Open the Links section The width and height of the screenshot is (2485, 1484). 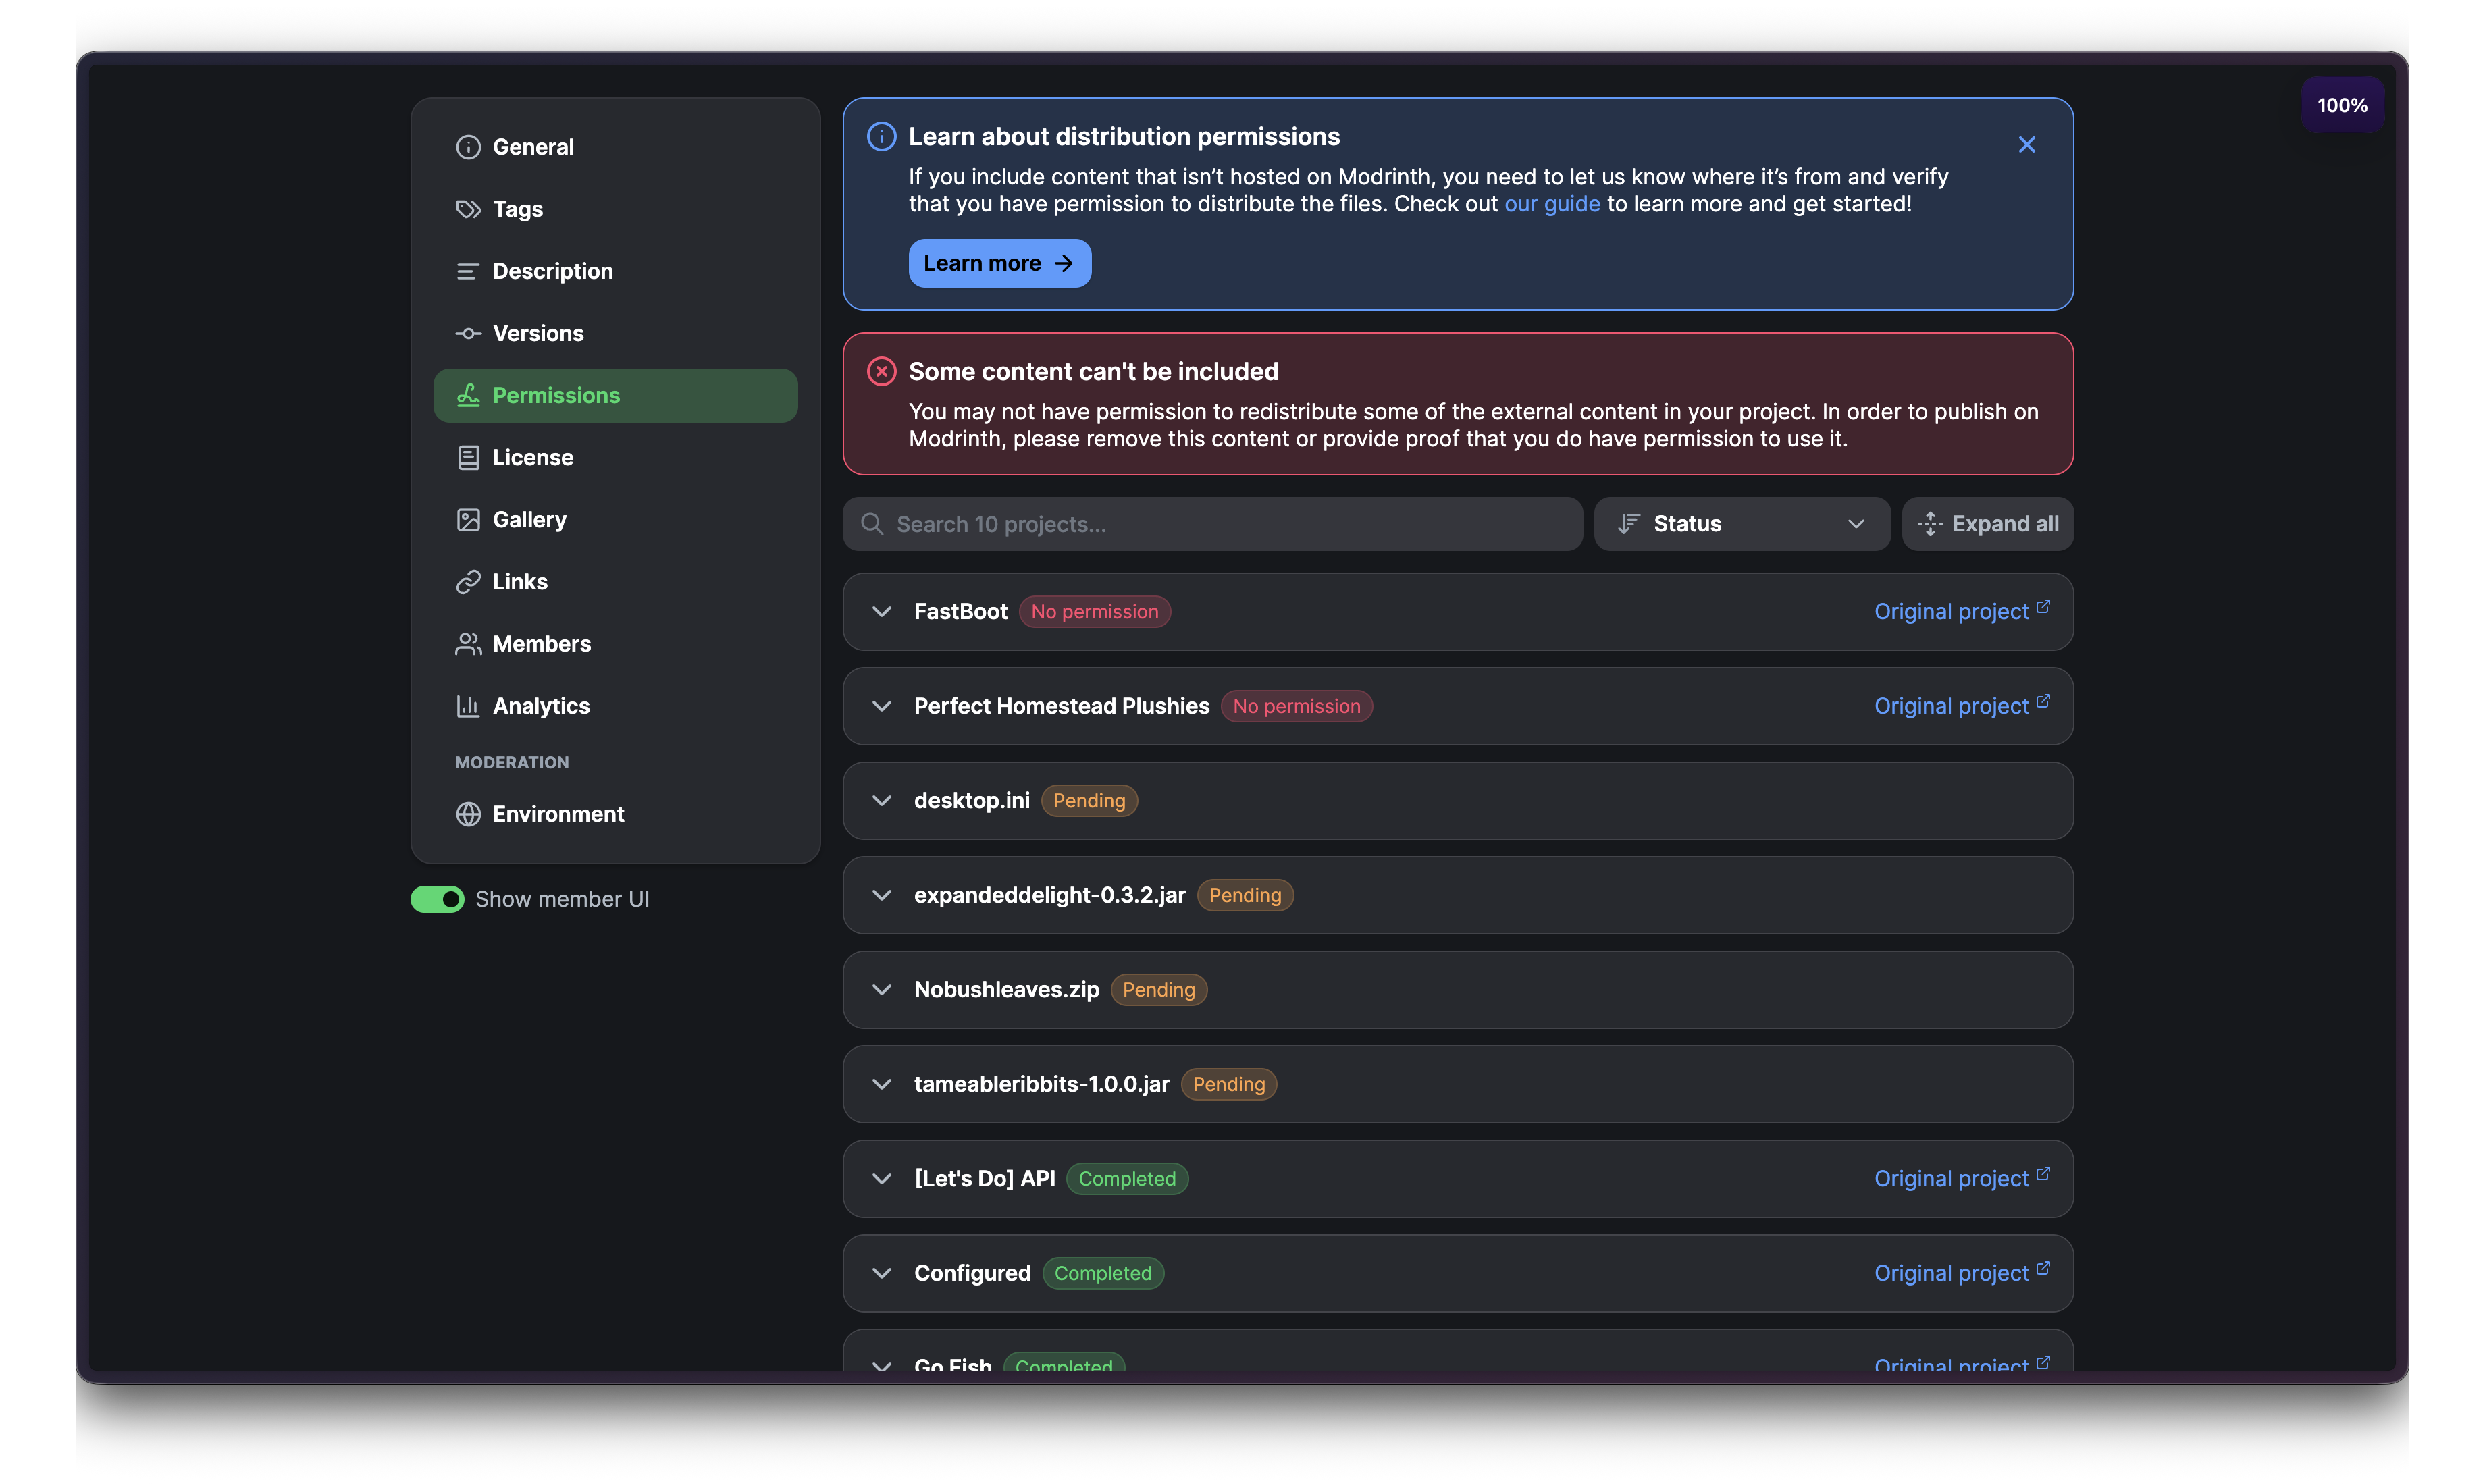[x=615, y=581]
